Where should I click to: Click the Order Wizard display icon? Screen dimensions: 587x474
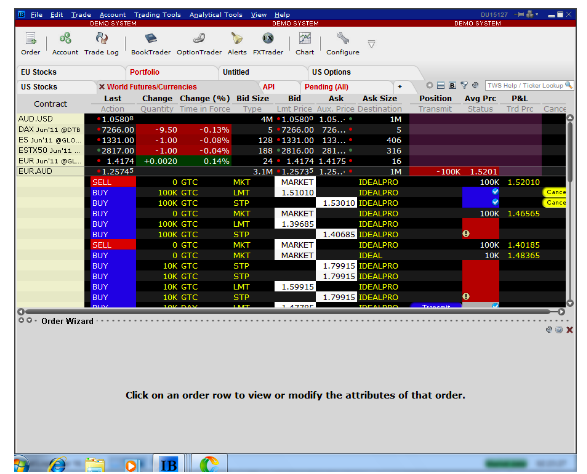[x=559, y=329]
